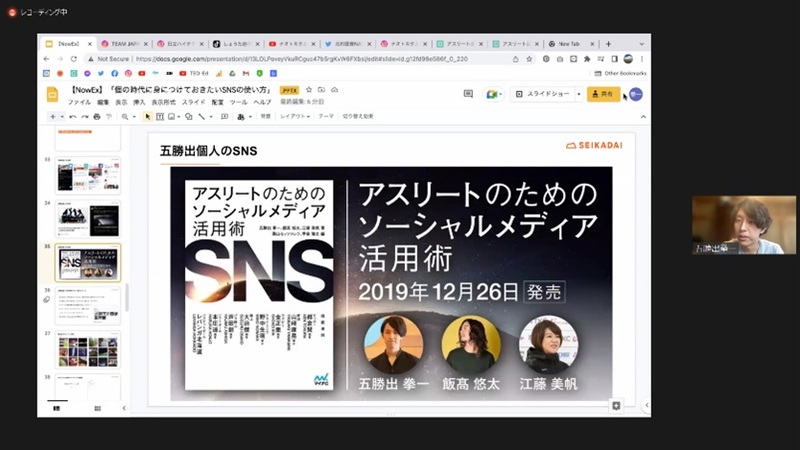Click the add comment icon in toolbar

224,117
